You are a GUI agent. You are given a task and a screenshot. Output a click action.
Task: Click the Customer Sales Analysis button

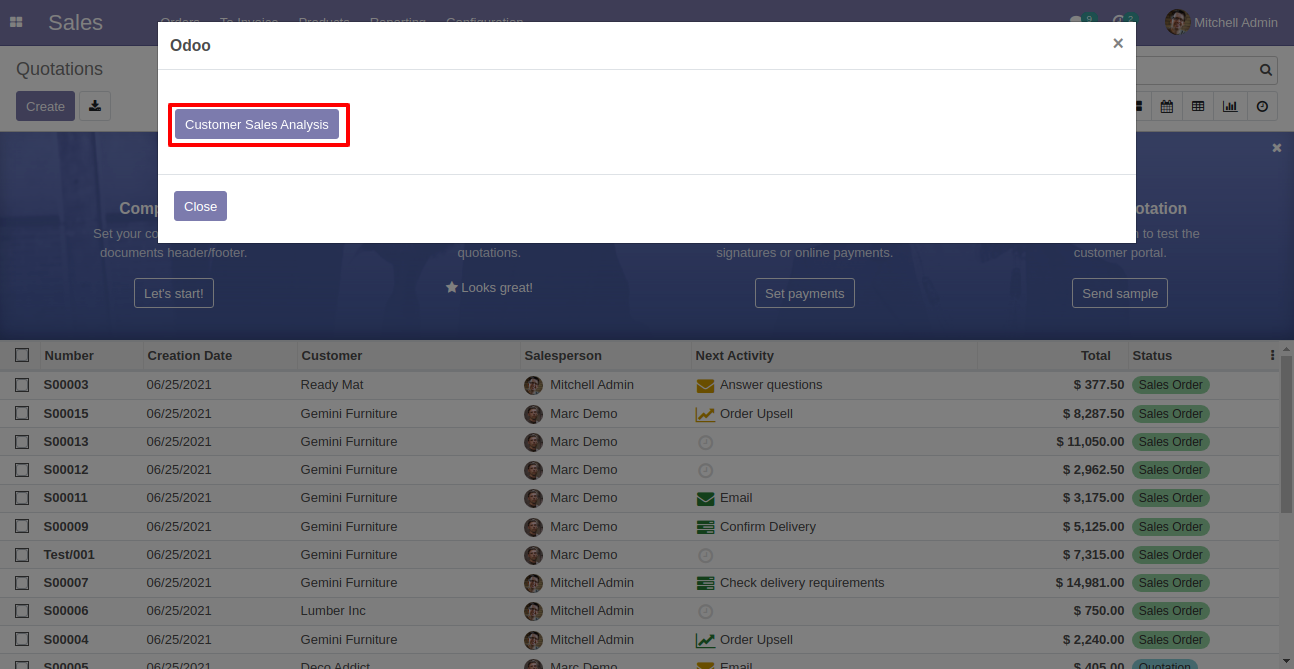(x=257, y=124)
